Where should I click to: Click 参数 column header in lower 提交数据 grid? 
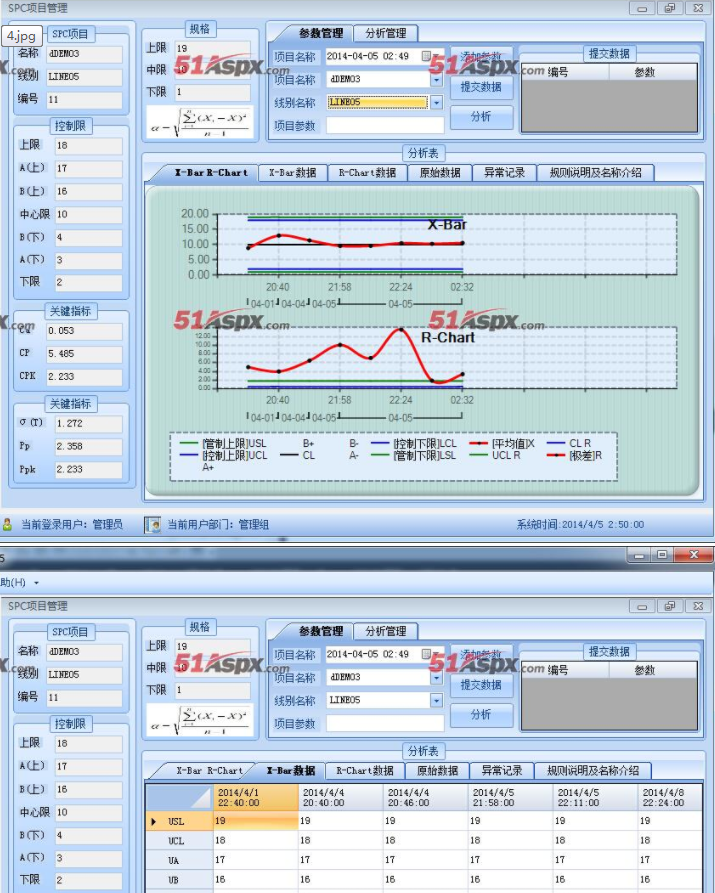[x=653, y=670]
